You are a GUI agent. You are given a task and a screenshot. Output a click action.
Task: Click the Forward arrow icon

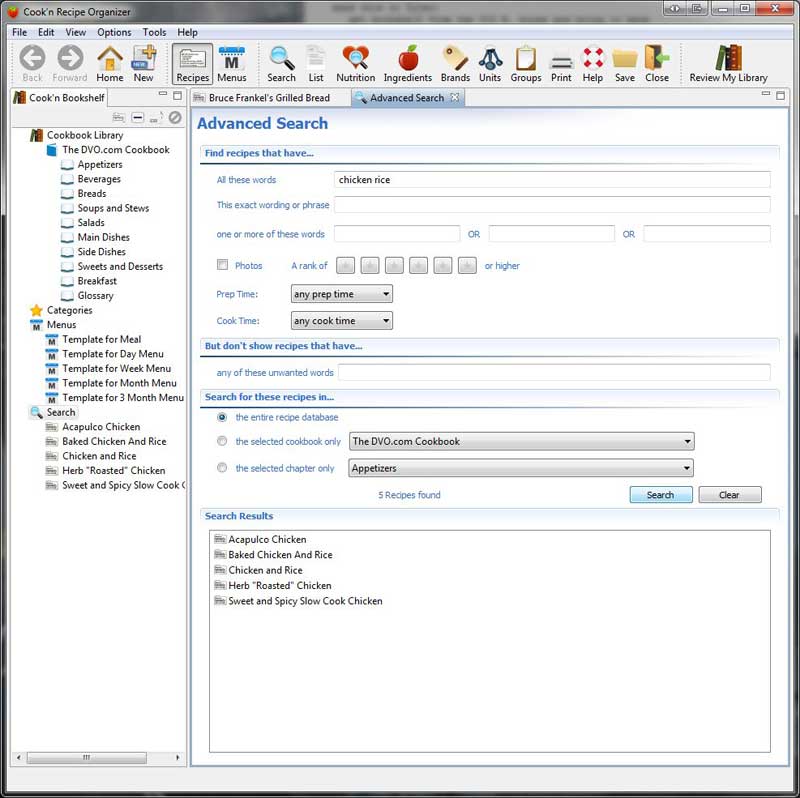point(70,63)
